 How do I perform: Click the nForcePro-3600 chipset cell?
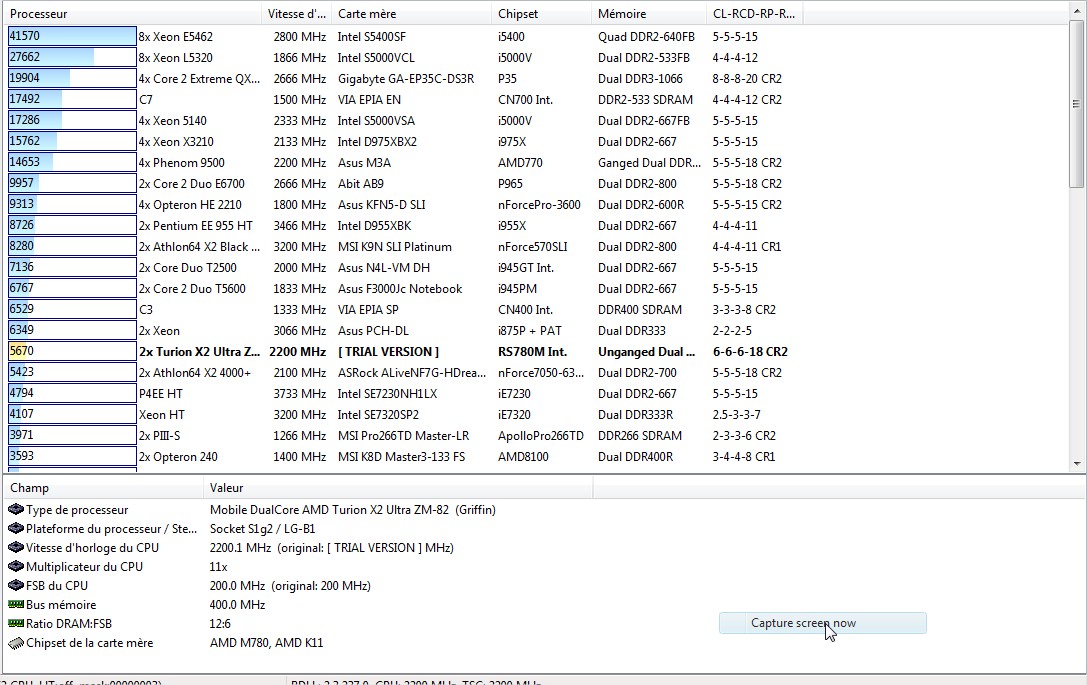click(539, 205)
